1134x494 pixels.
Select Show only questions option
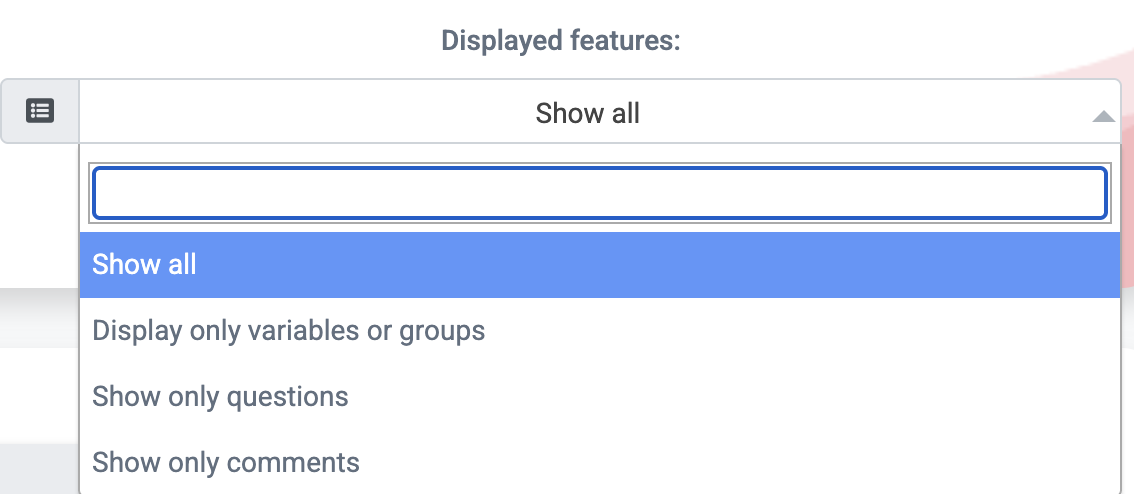600,396
